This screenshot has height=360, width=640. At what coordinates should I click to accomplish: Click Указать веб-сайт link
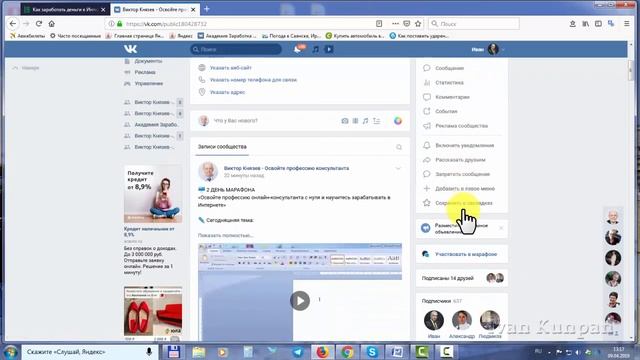pos(231,68)
